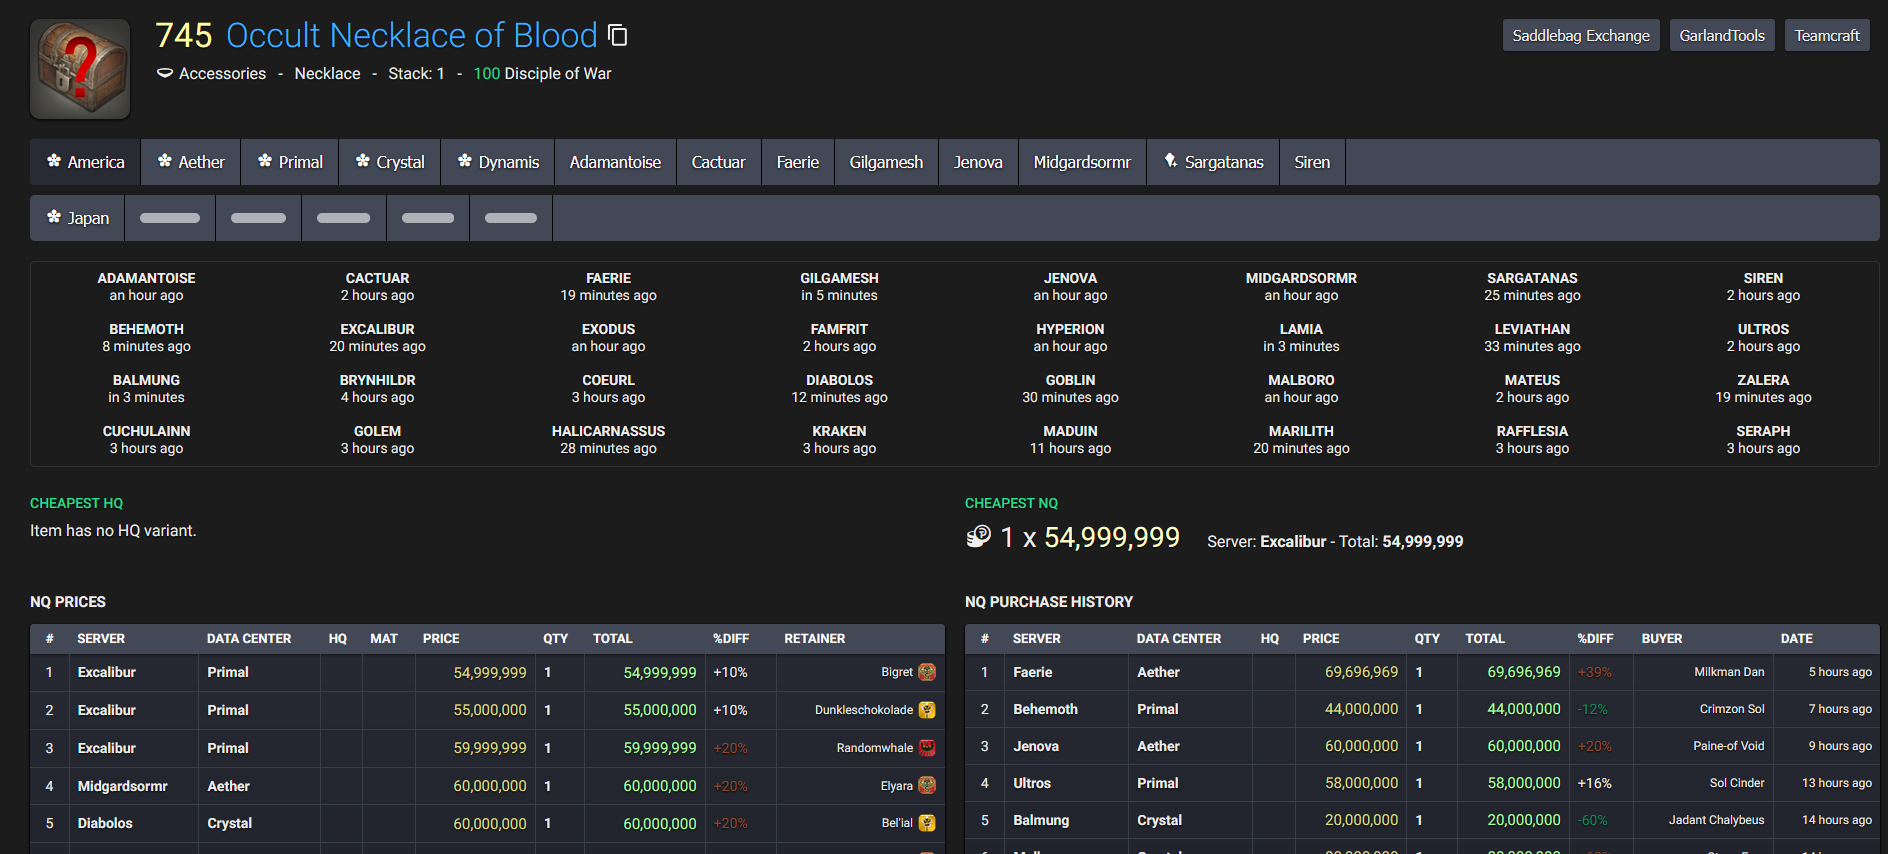
Task: Click the city icon next to Bel'ial
Action: click(927, 823)
